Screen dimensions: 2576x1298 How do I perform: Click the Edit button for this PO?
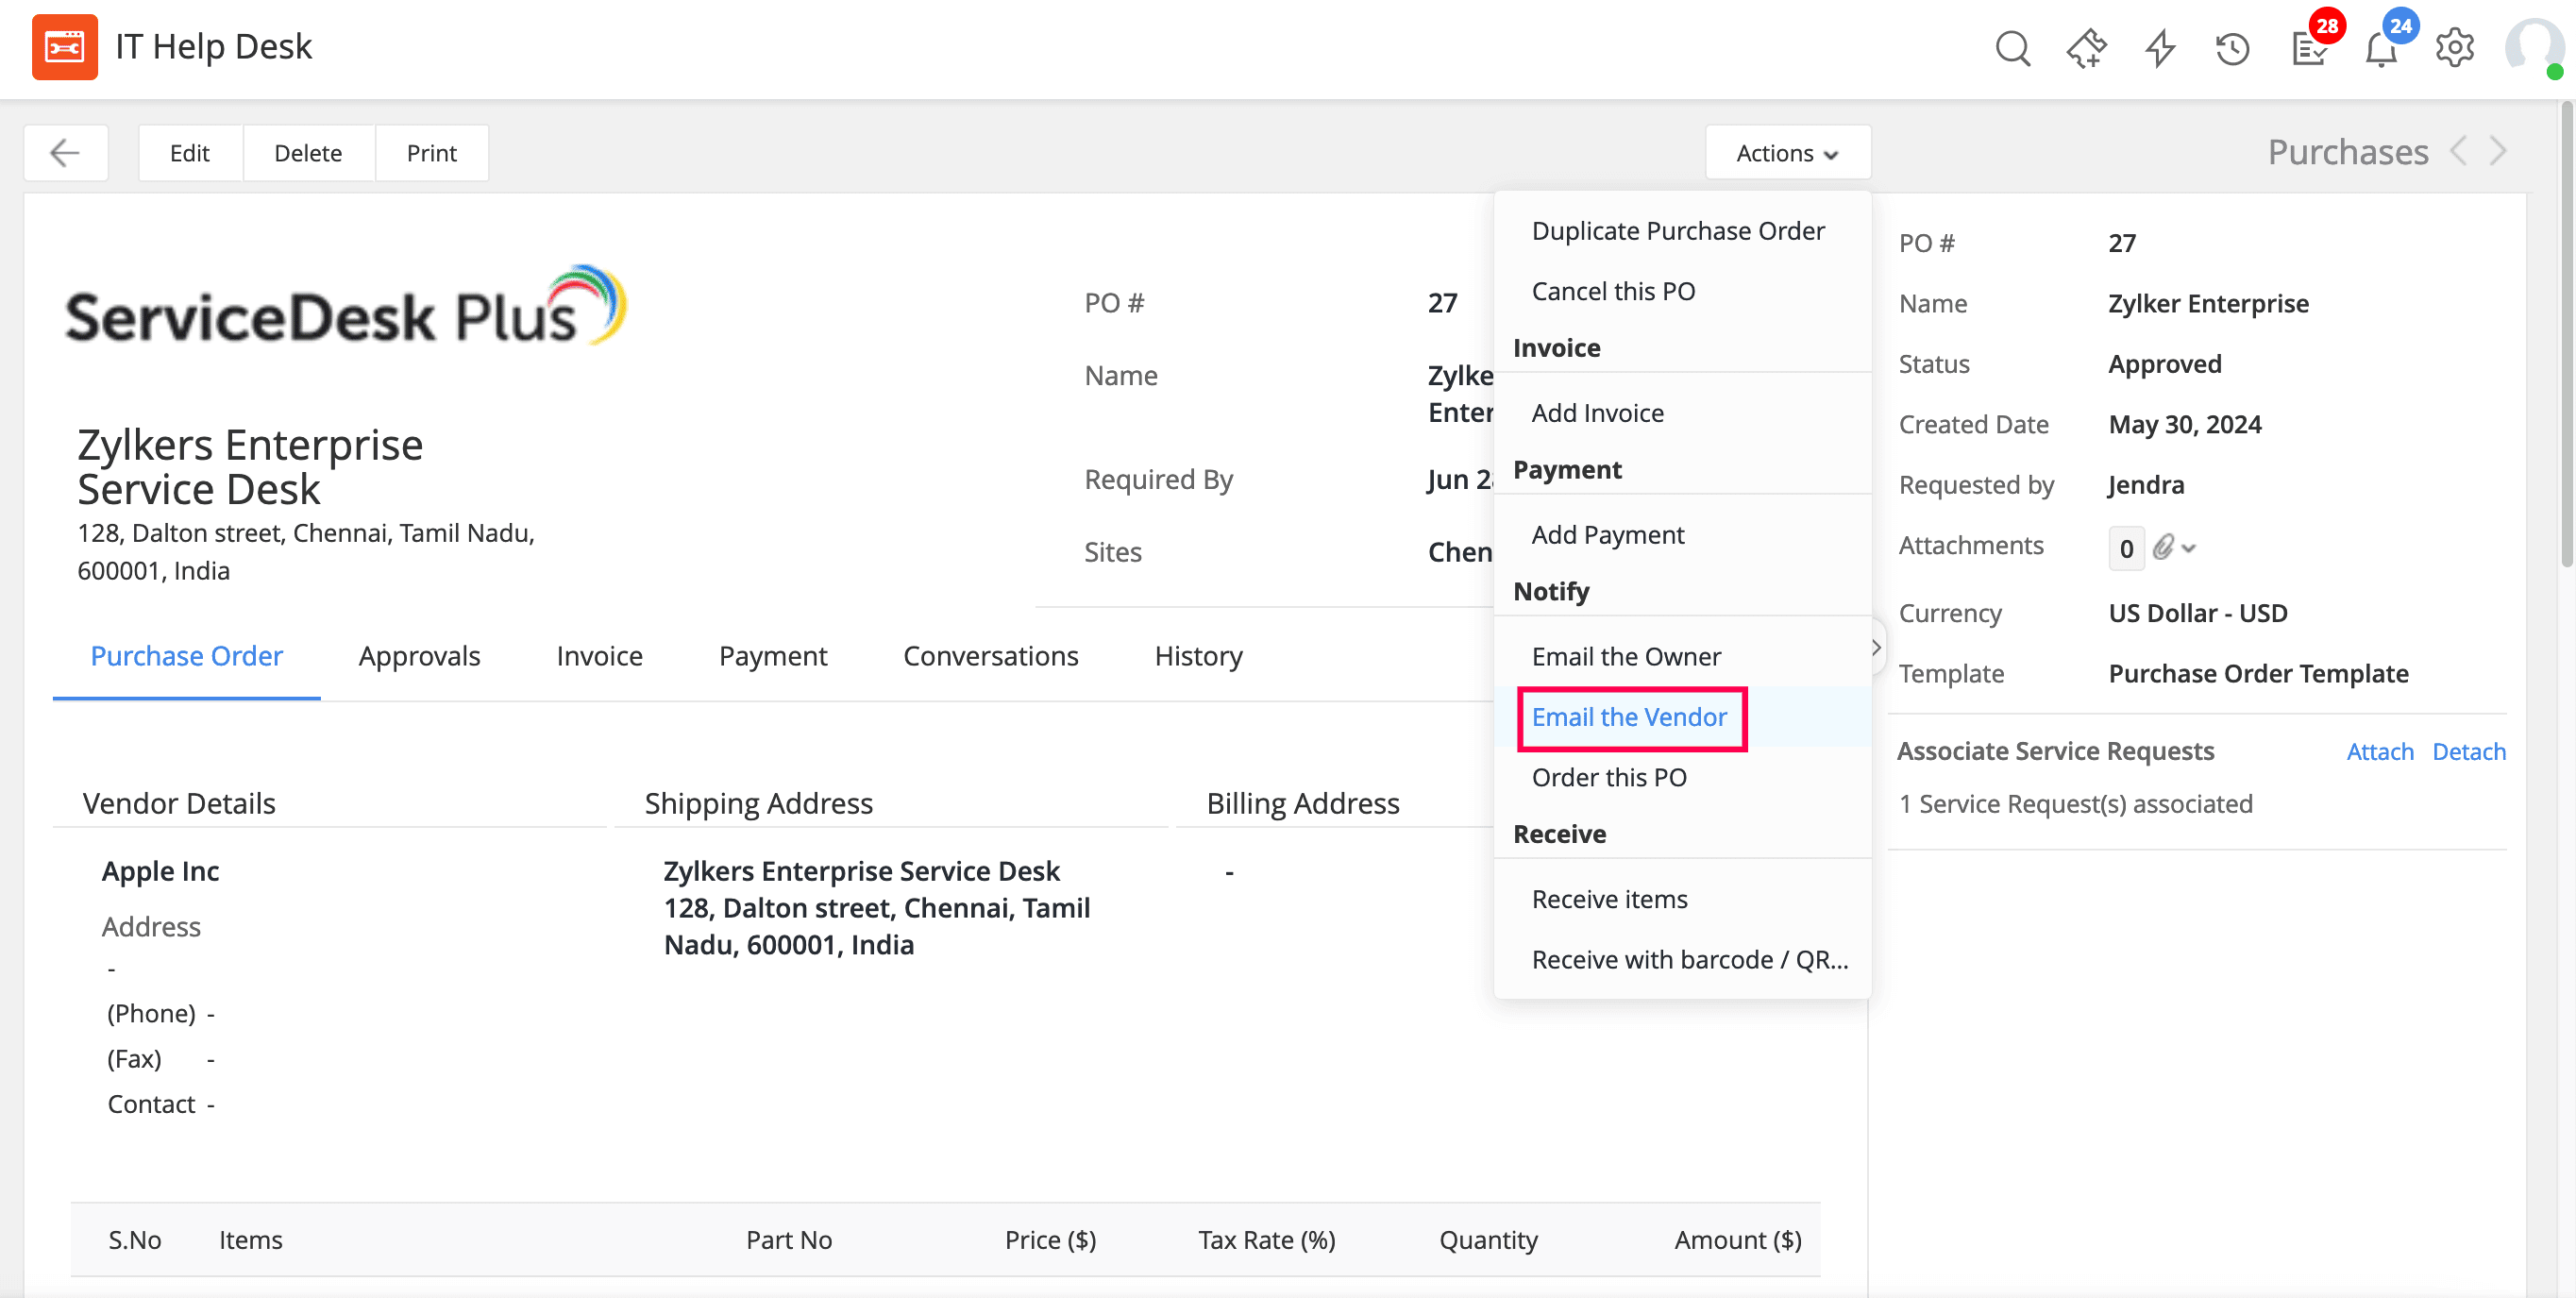tap(187, 152)
